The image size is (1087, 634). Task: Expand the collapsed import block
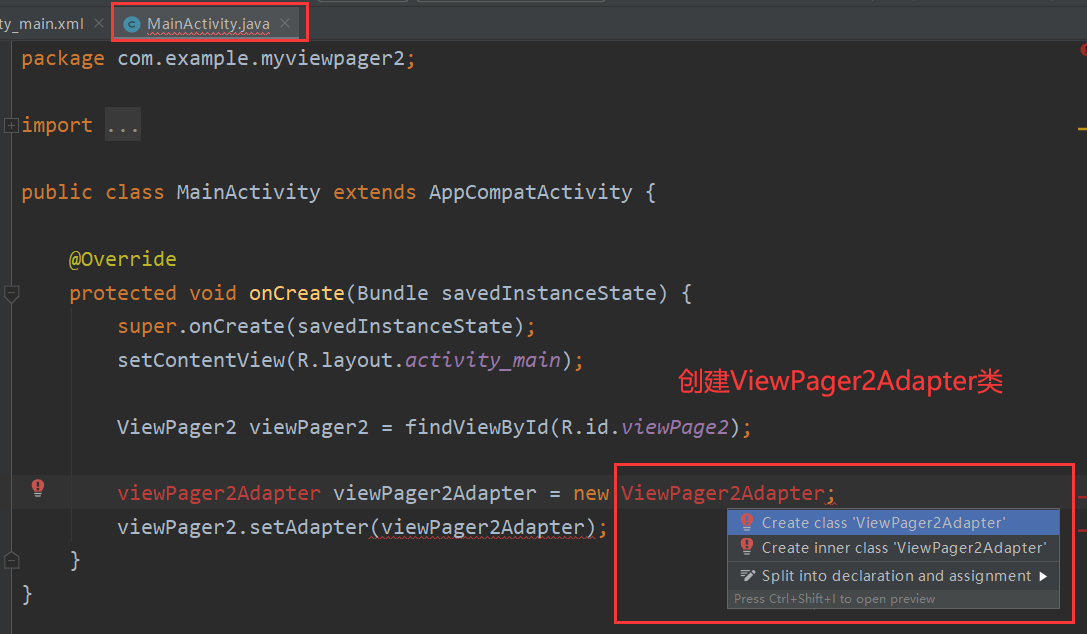click(x=11, y=125)
